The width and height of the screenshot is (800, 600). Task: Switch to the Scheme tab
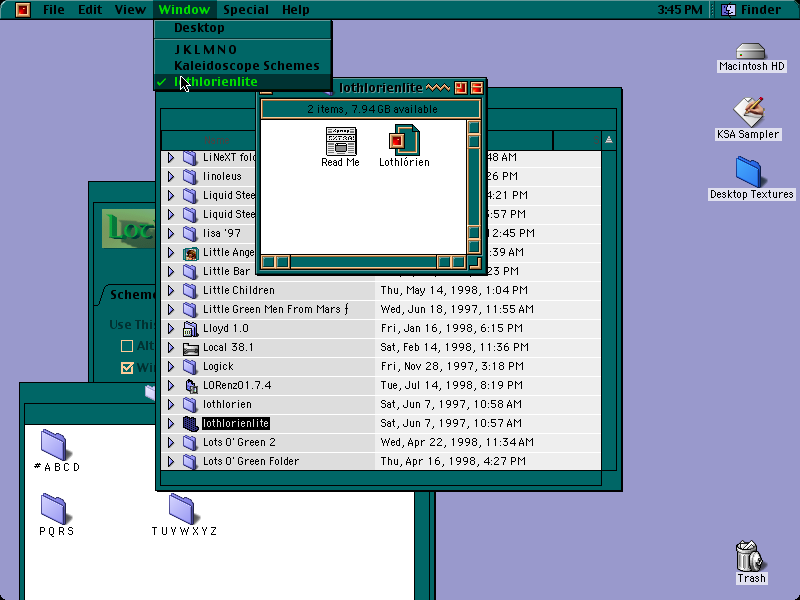[x=130, y=295]
